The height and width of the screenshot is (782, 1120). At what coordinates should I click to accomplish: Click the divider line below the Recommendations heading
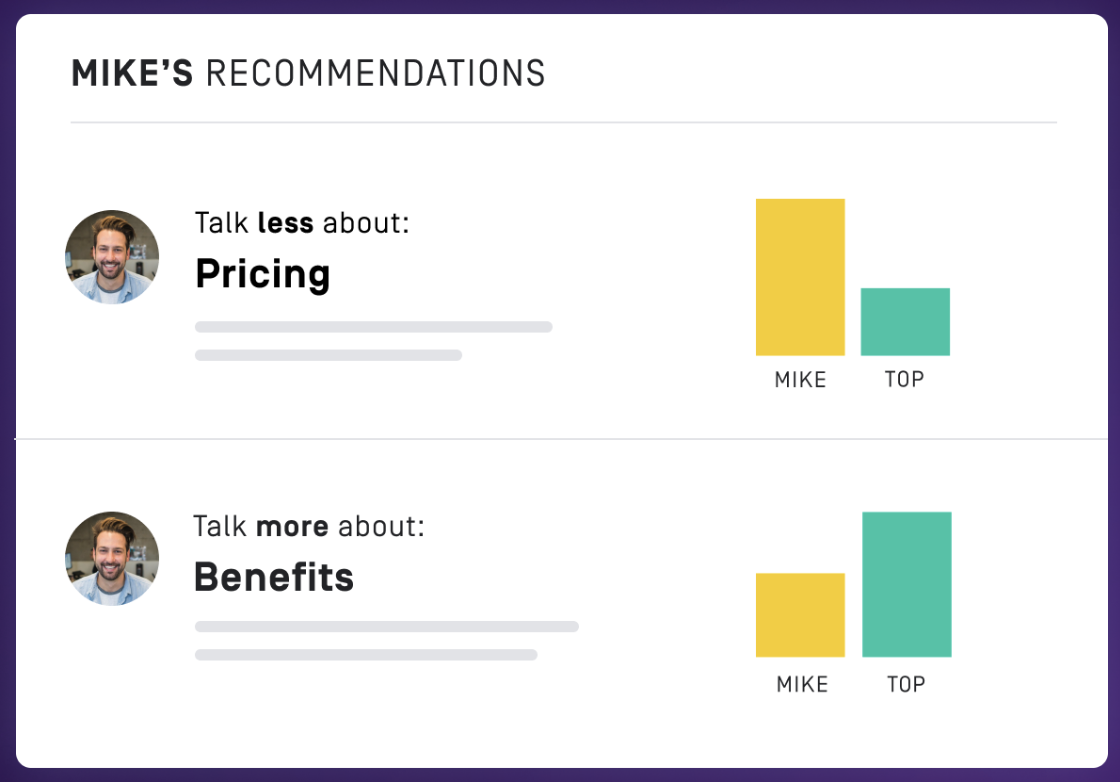tap(563, 123)
